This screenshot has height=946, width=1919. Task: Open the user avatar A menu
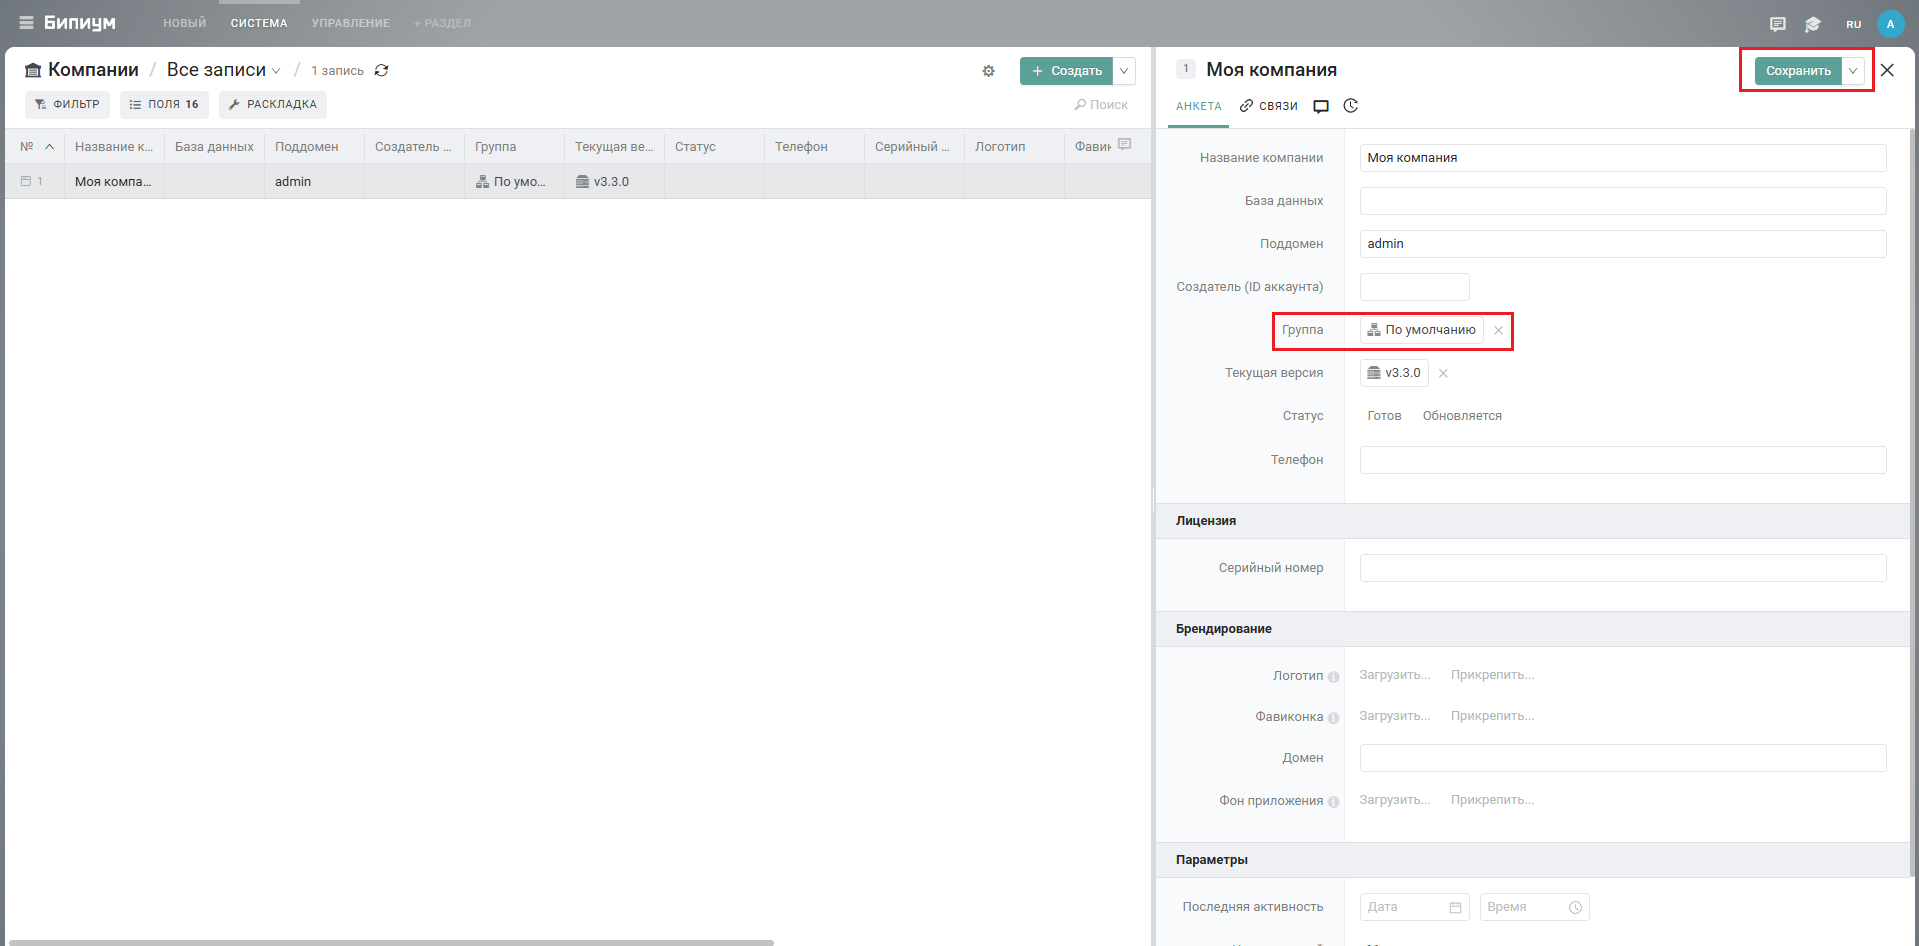tap(1890, 24)
